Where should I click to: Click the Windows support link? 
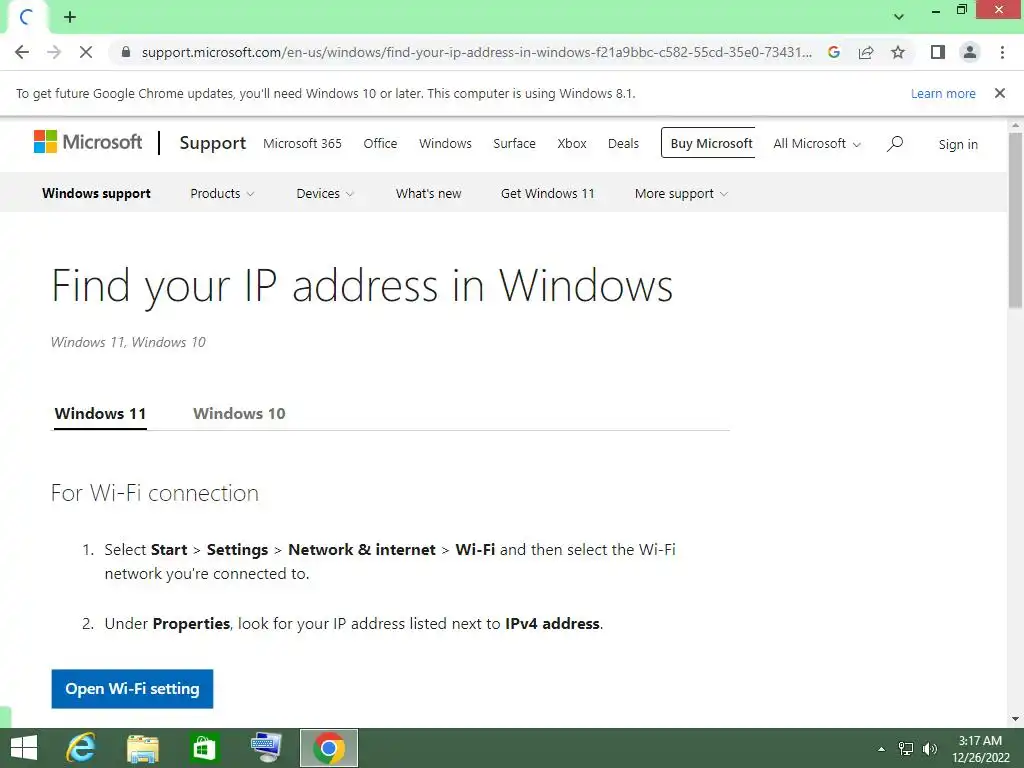pyautogui.click(x=97, y=193)
